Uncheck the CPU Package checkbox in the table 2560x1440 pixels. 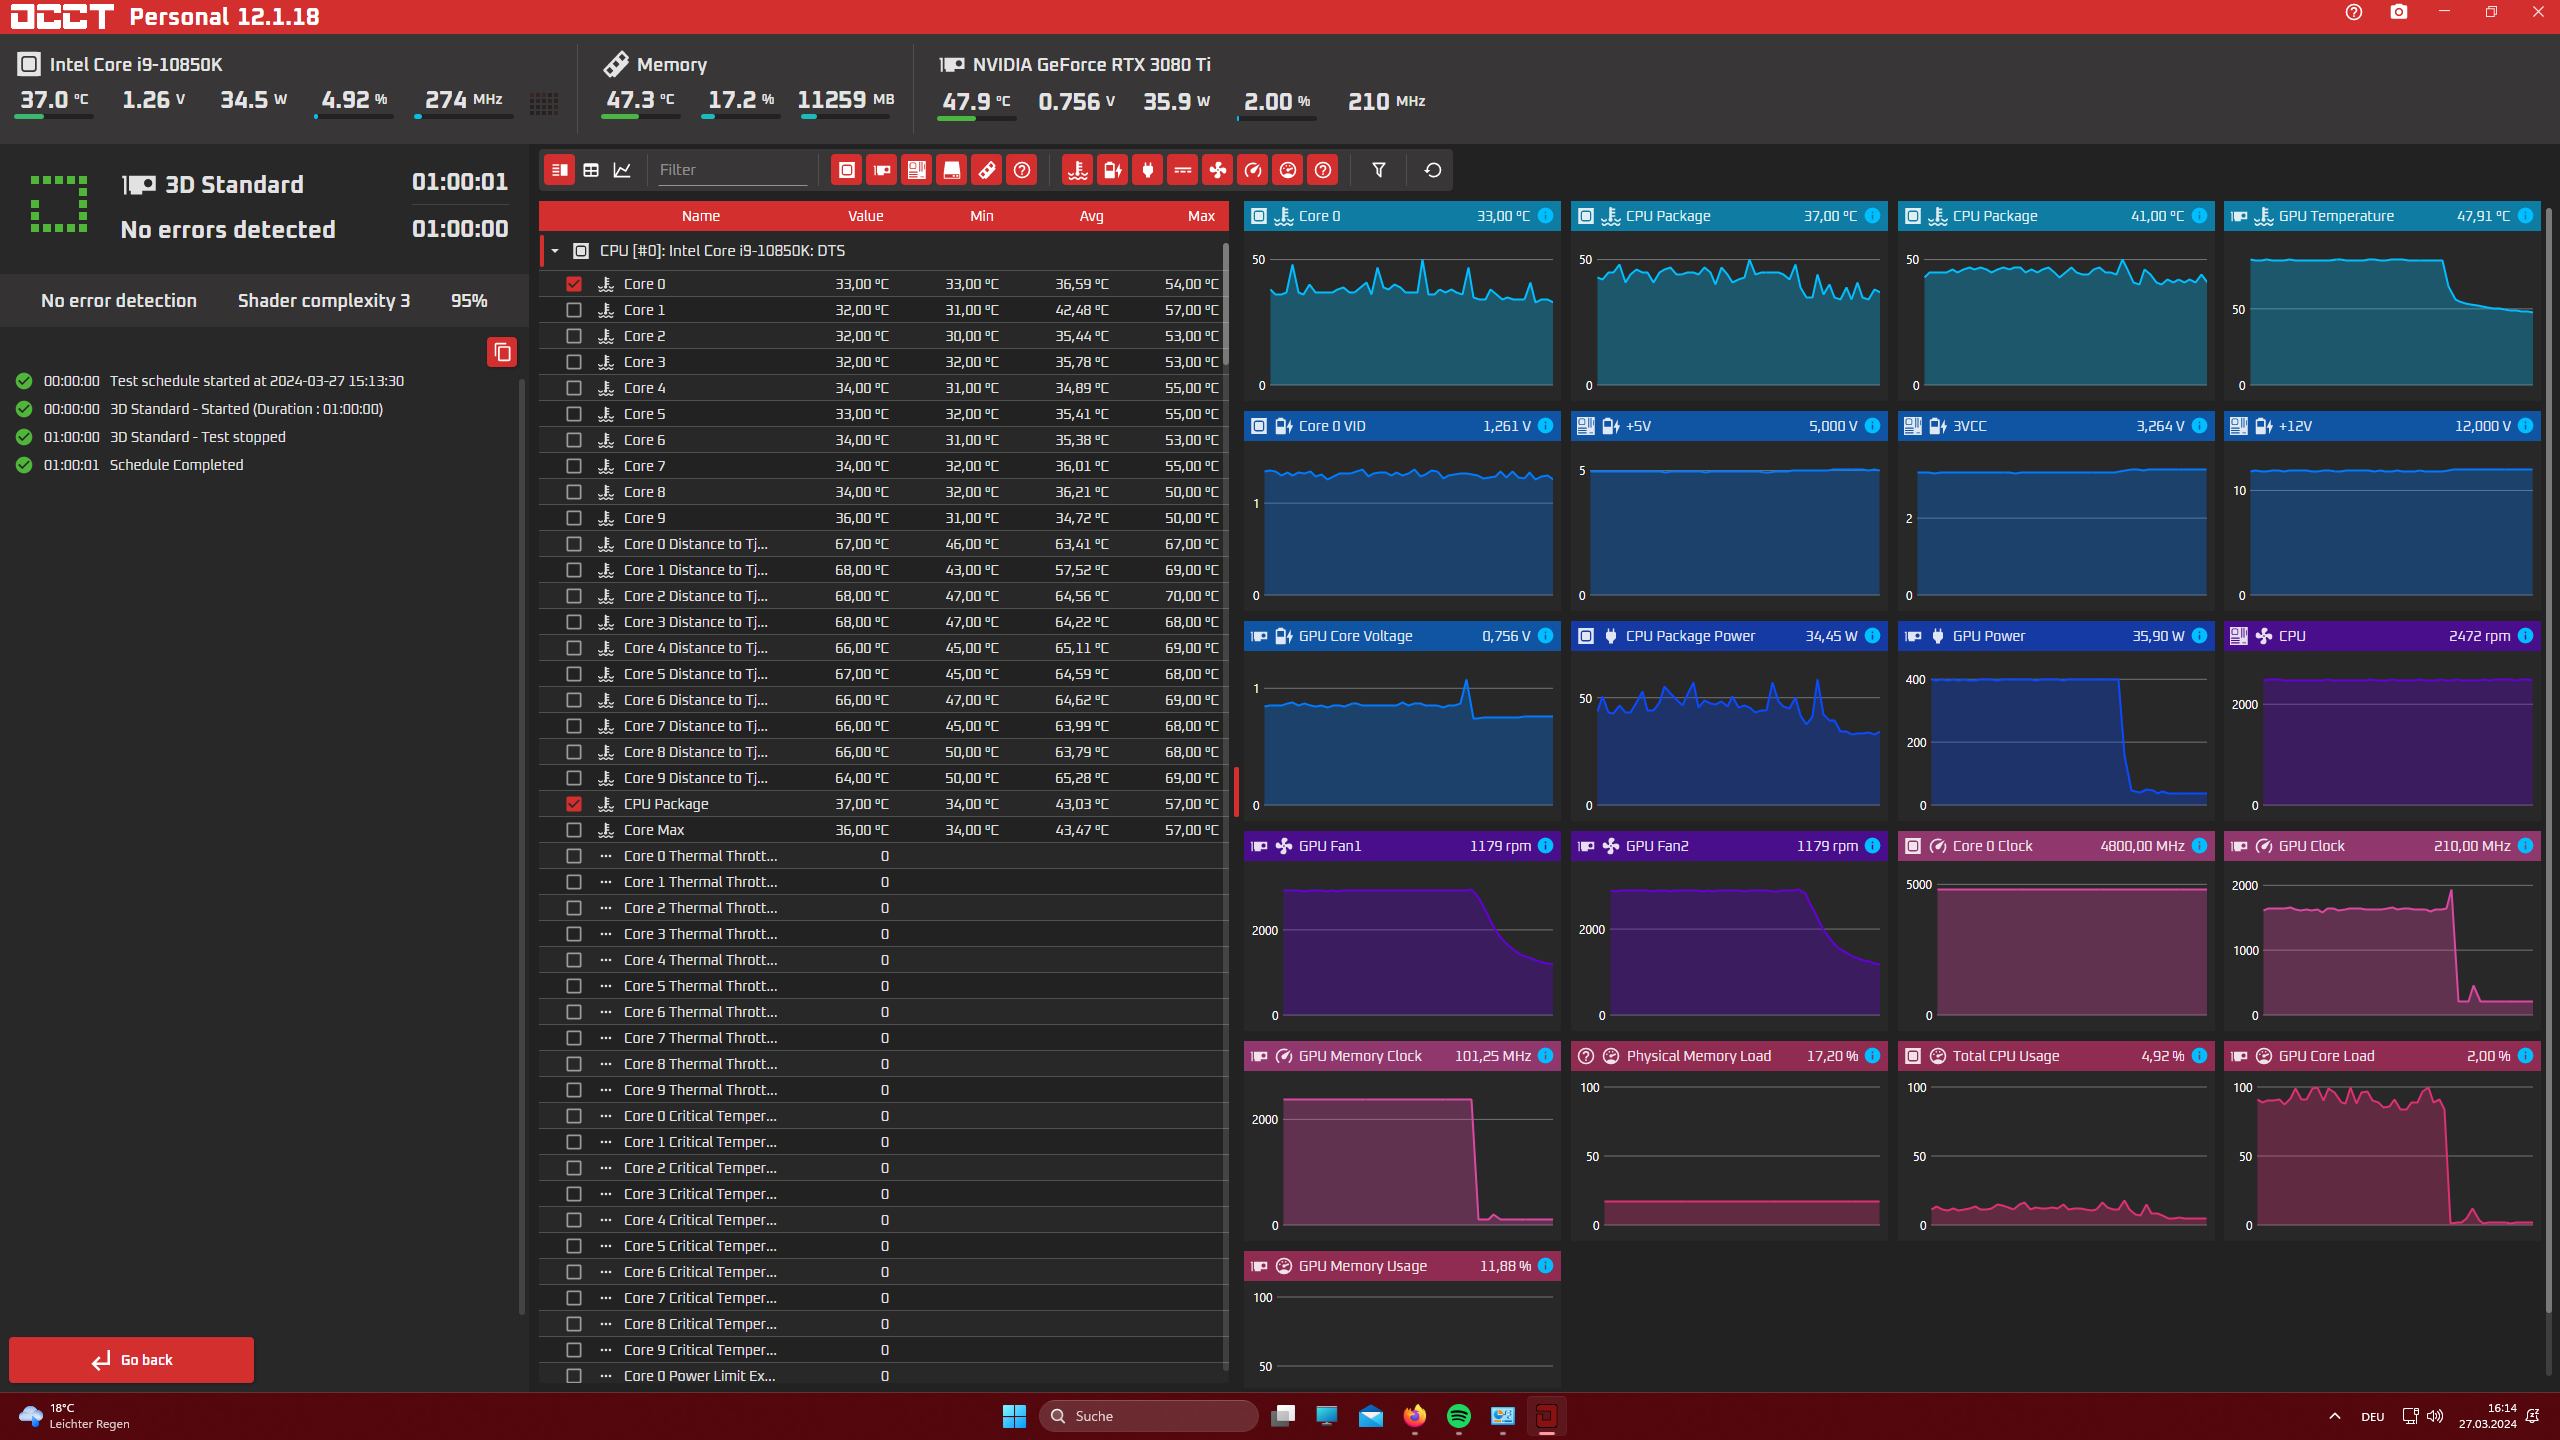tap(574, 804)
